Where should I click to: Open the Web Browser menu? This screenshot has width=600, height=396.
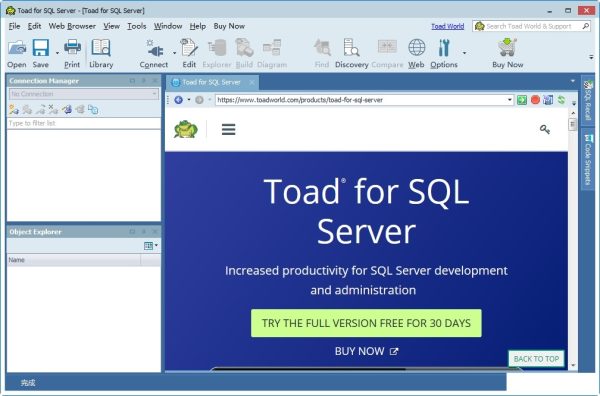pos(72,26)
